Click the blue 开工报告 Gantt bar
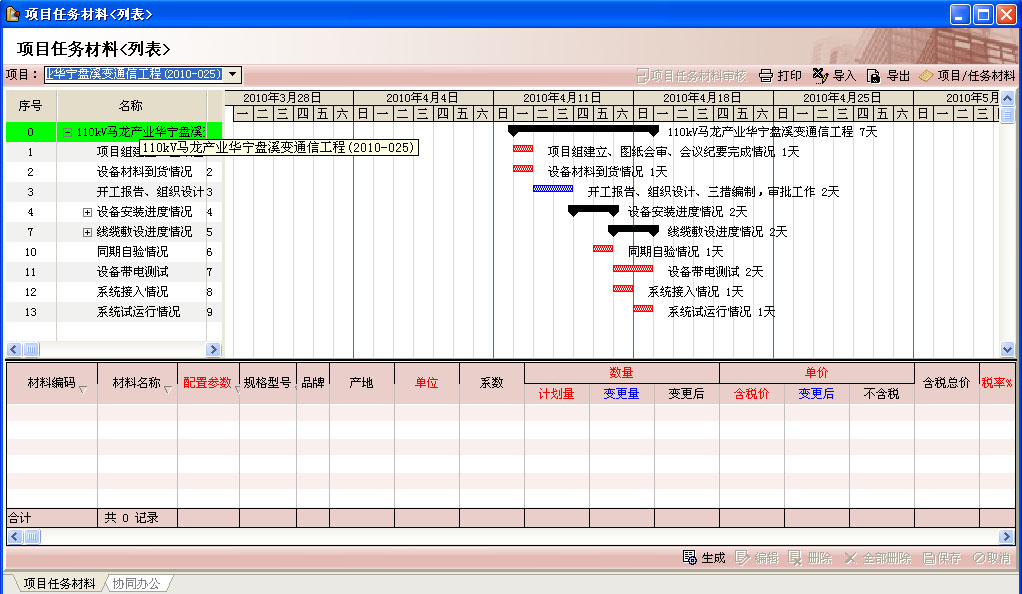Viewport: 1022px width, 594px height. (x=552, y=188)
